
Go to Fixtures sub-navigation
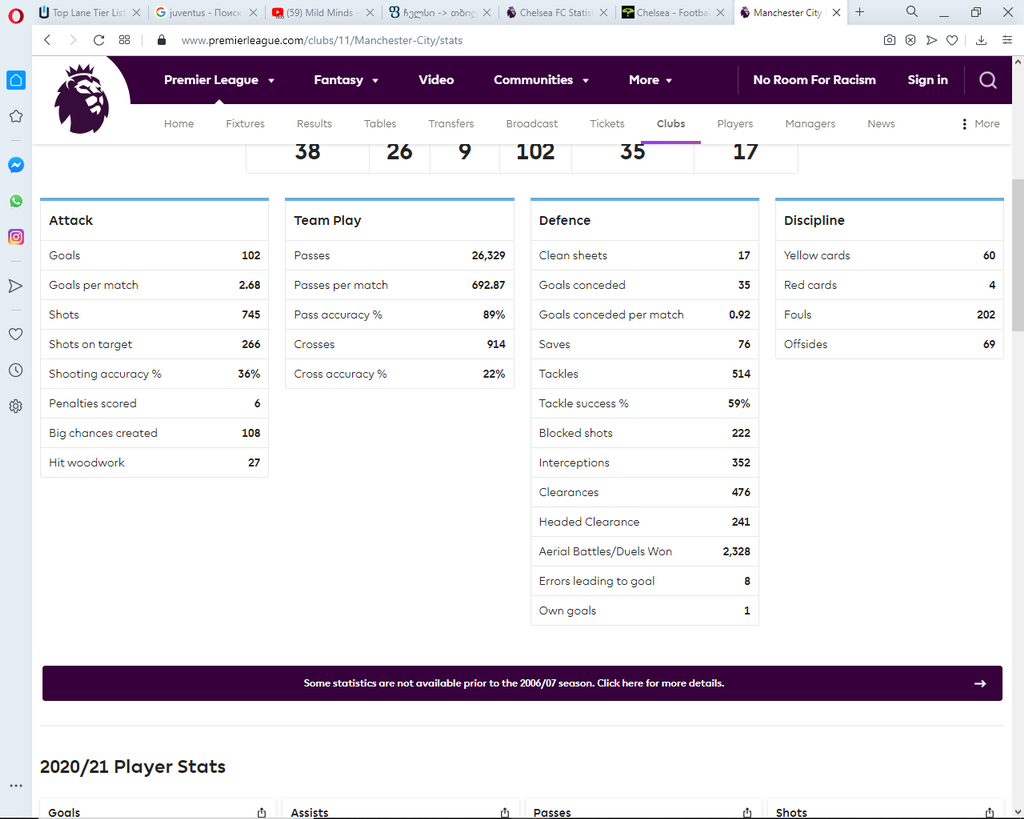point(246,123)
